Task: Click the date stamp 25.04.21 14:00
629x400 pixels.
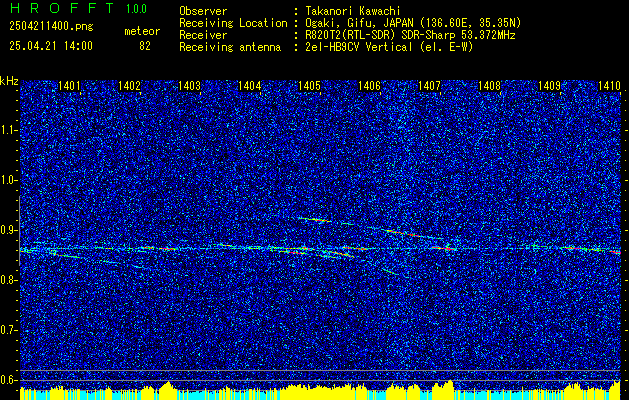Action: pos(51,46)
